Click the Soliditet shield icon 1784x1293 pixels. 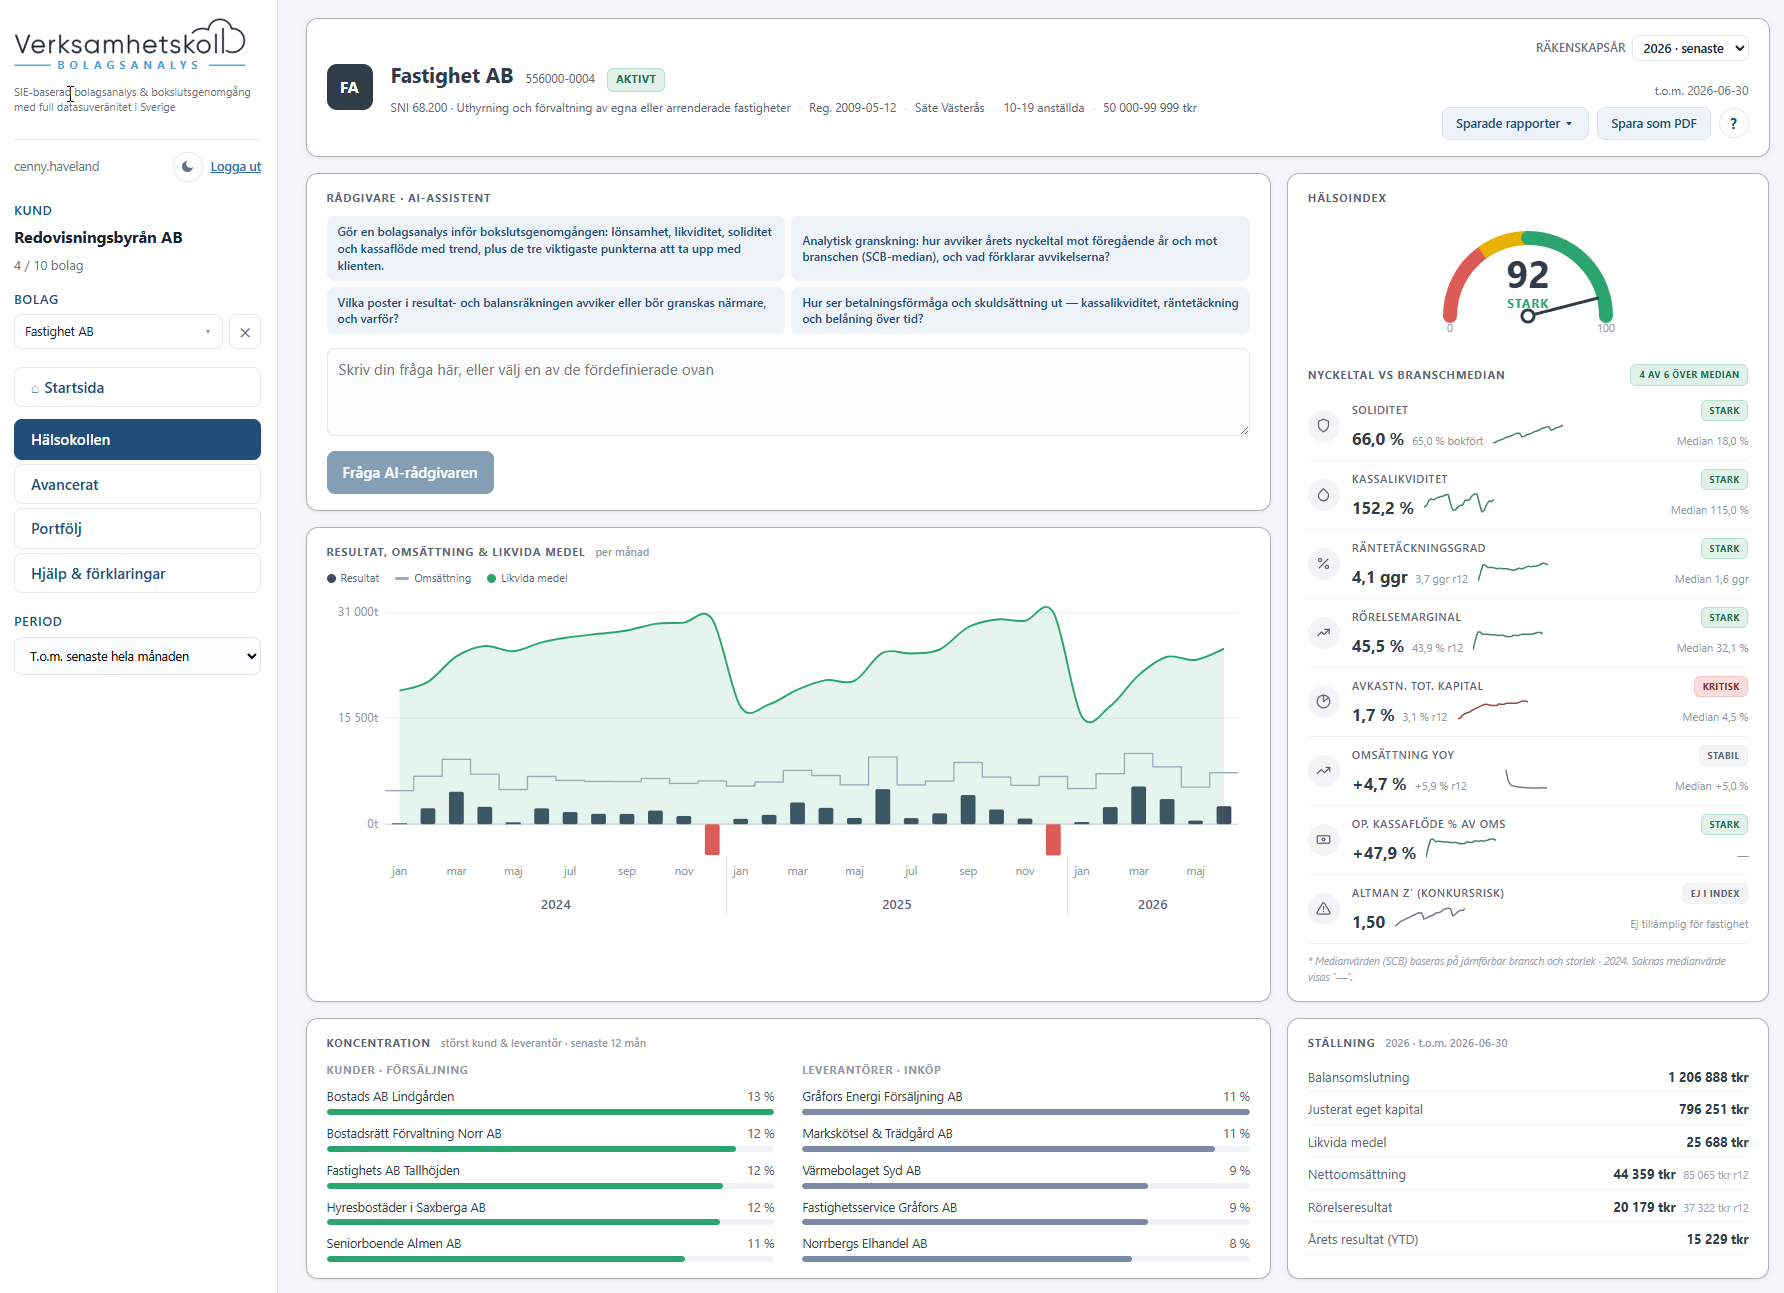tap(1323, 426)
